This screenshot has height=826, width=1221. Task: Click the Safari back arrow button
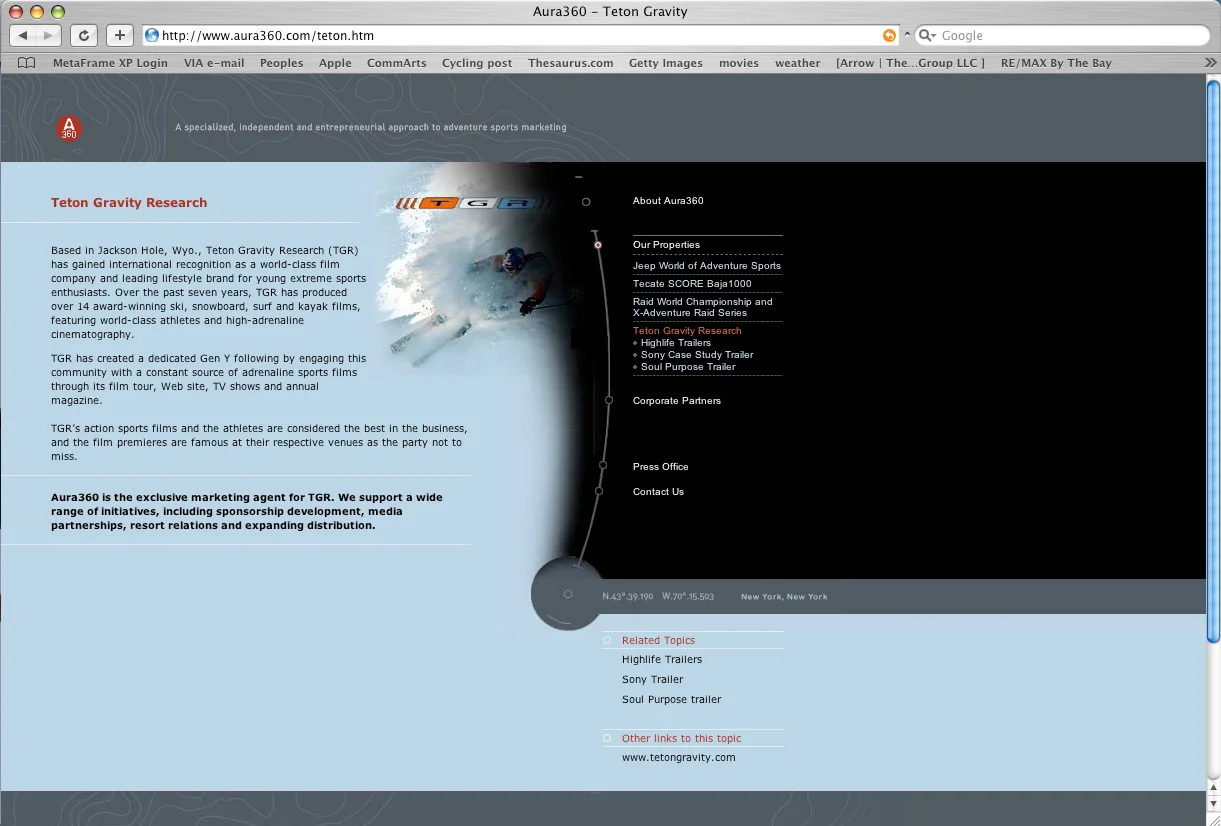23,35
